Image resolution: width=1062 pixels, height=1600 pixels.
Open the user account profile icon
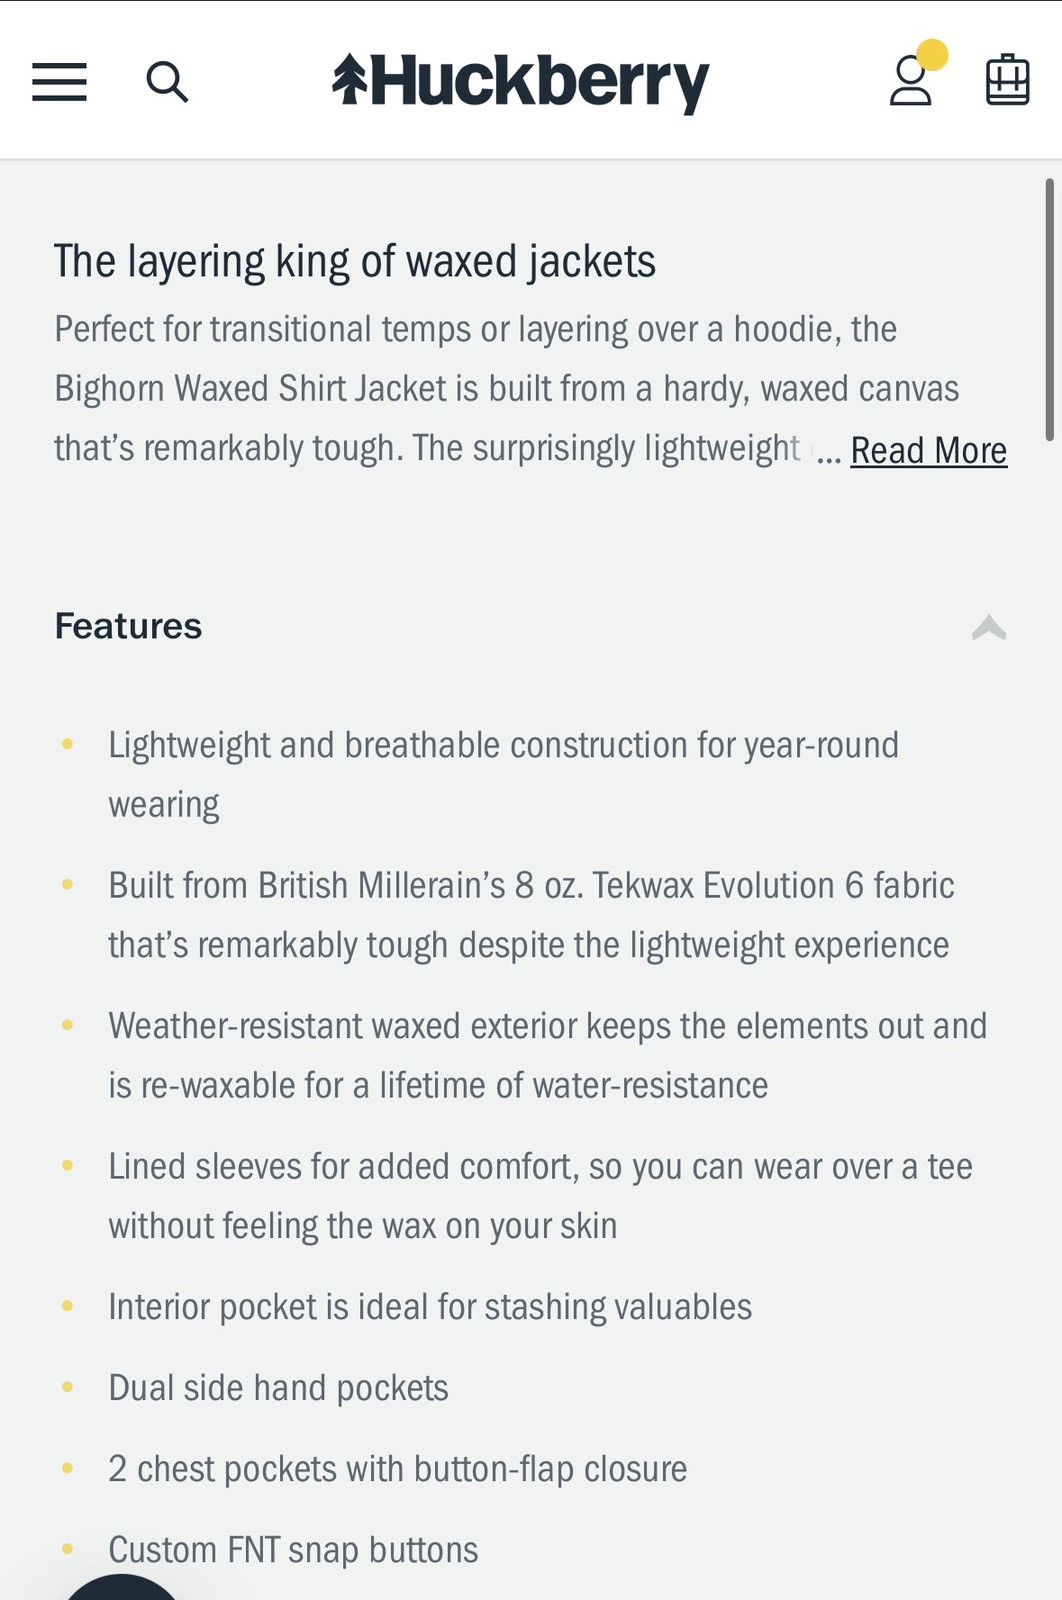click(911, 82)
